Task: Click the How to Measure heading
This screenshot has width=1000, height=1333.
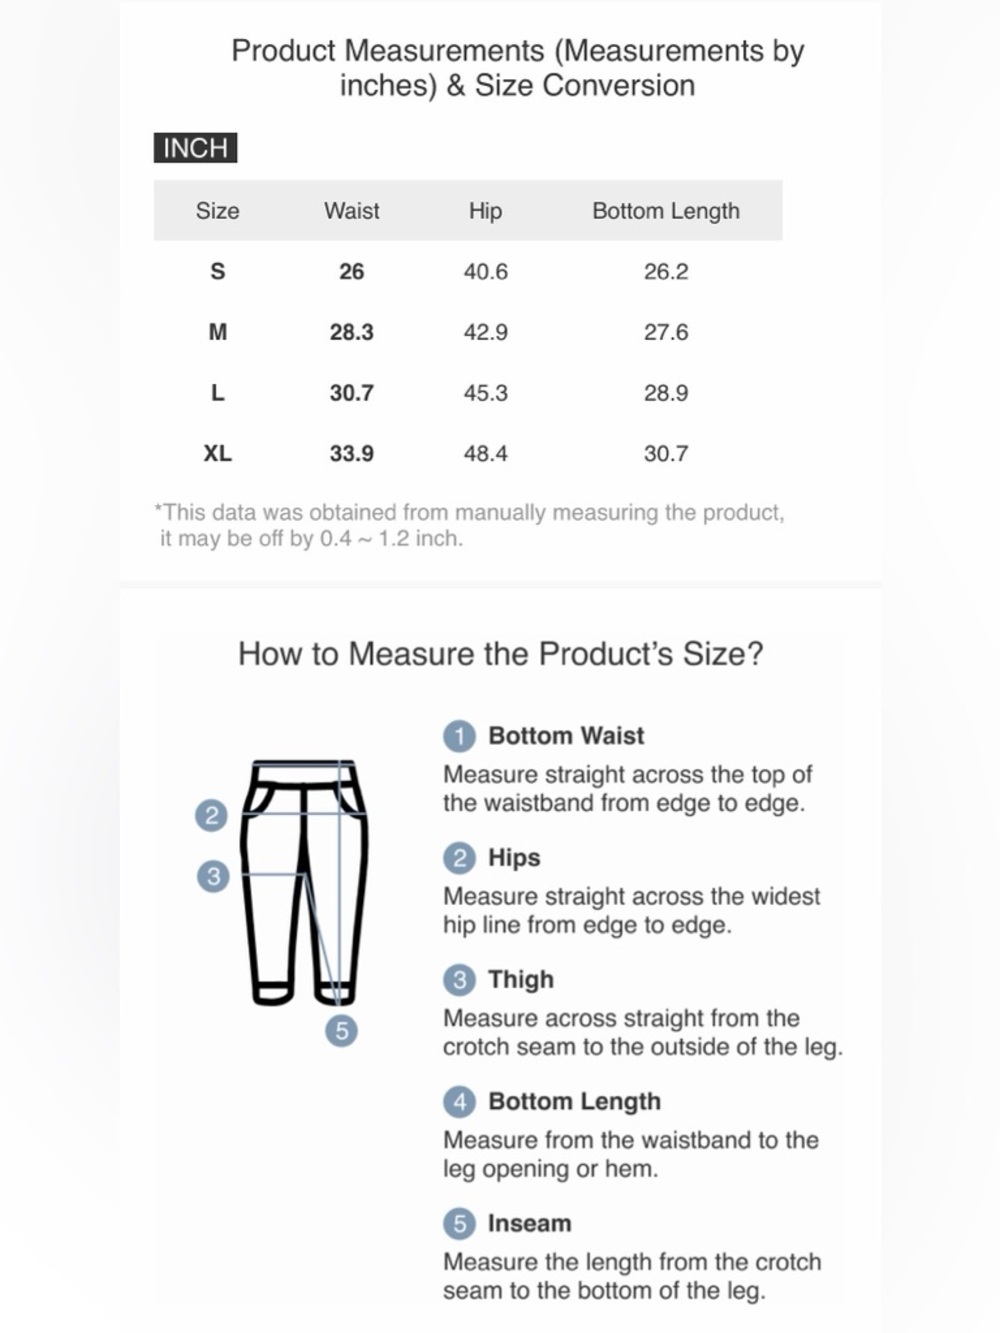Action: (x=500, y=654)
